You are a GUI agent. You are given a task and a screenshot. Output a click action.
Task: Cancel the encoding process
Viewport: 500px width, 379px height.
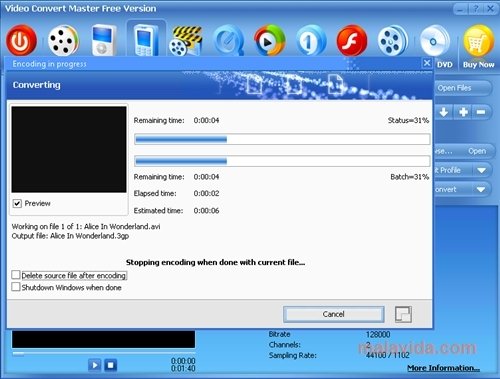[x=333, y=314]
